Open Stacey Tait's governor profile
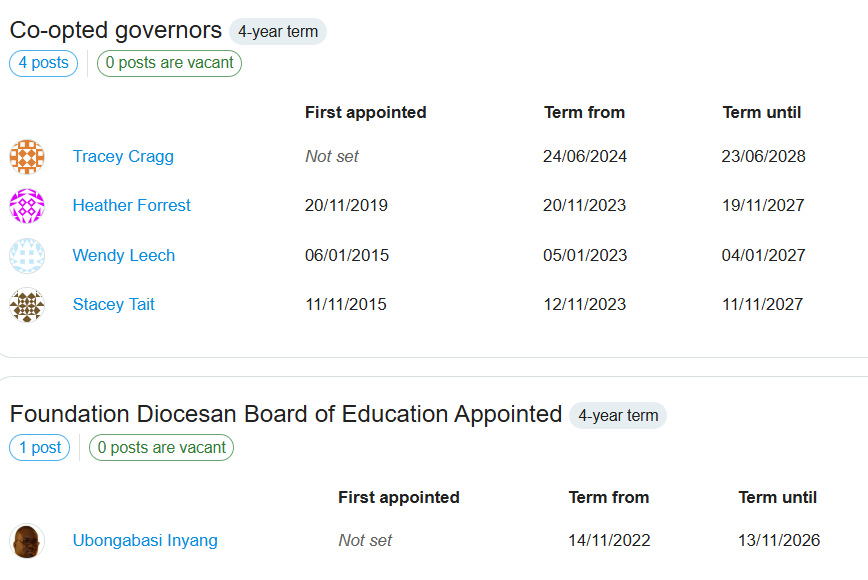Screen dimensions: 868x580 (x=113, y=305)
